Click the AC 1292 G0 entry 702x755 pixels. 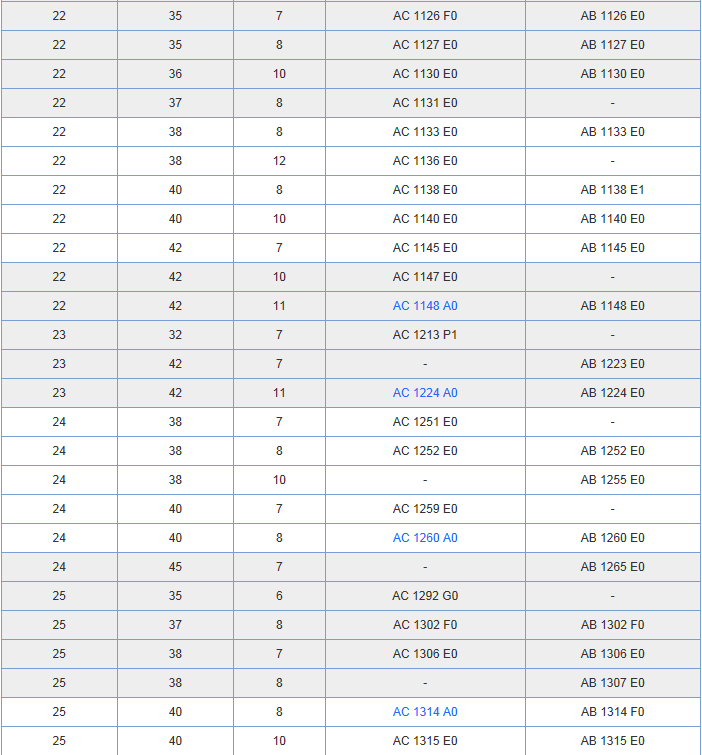pyautogui.click(x=425, y=596)
